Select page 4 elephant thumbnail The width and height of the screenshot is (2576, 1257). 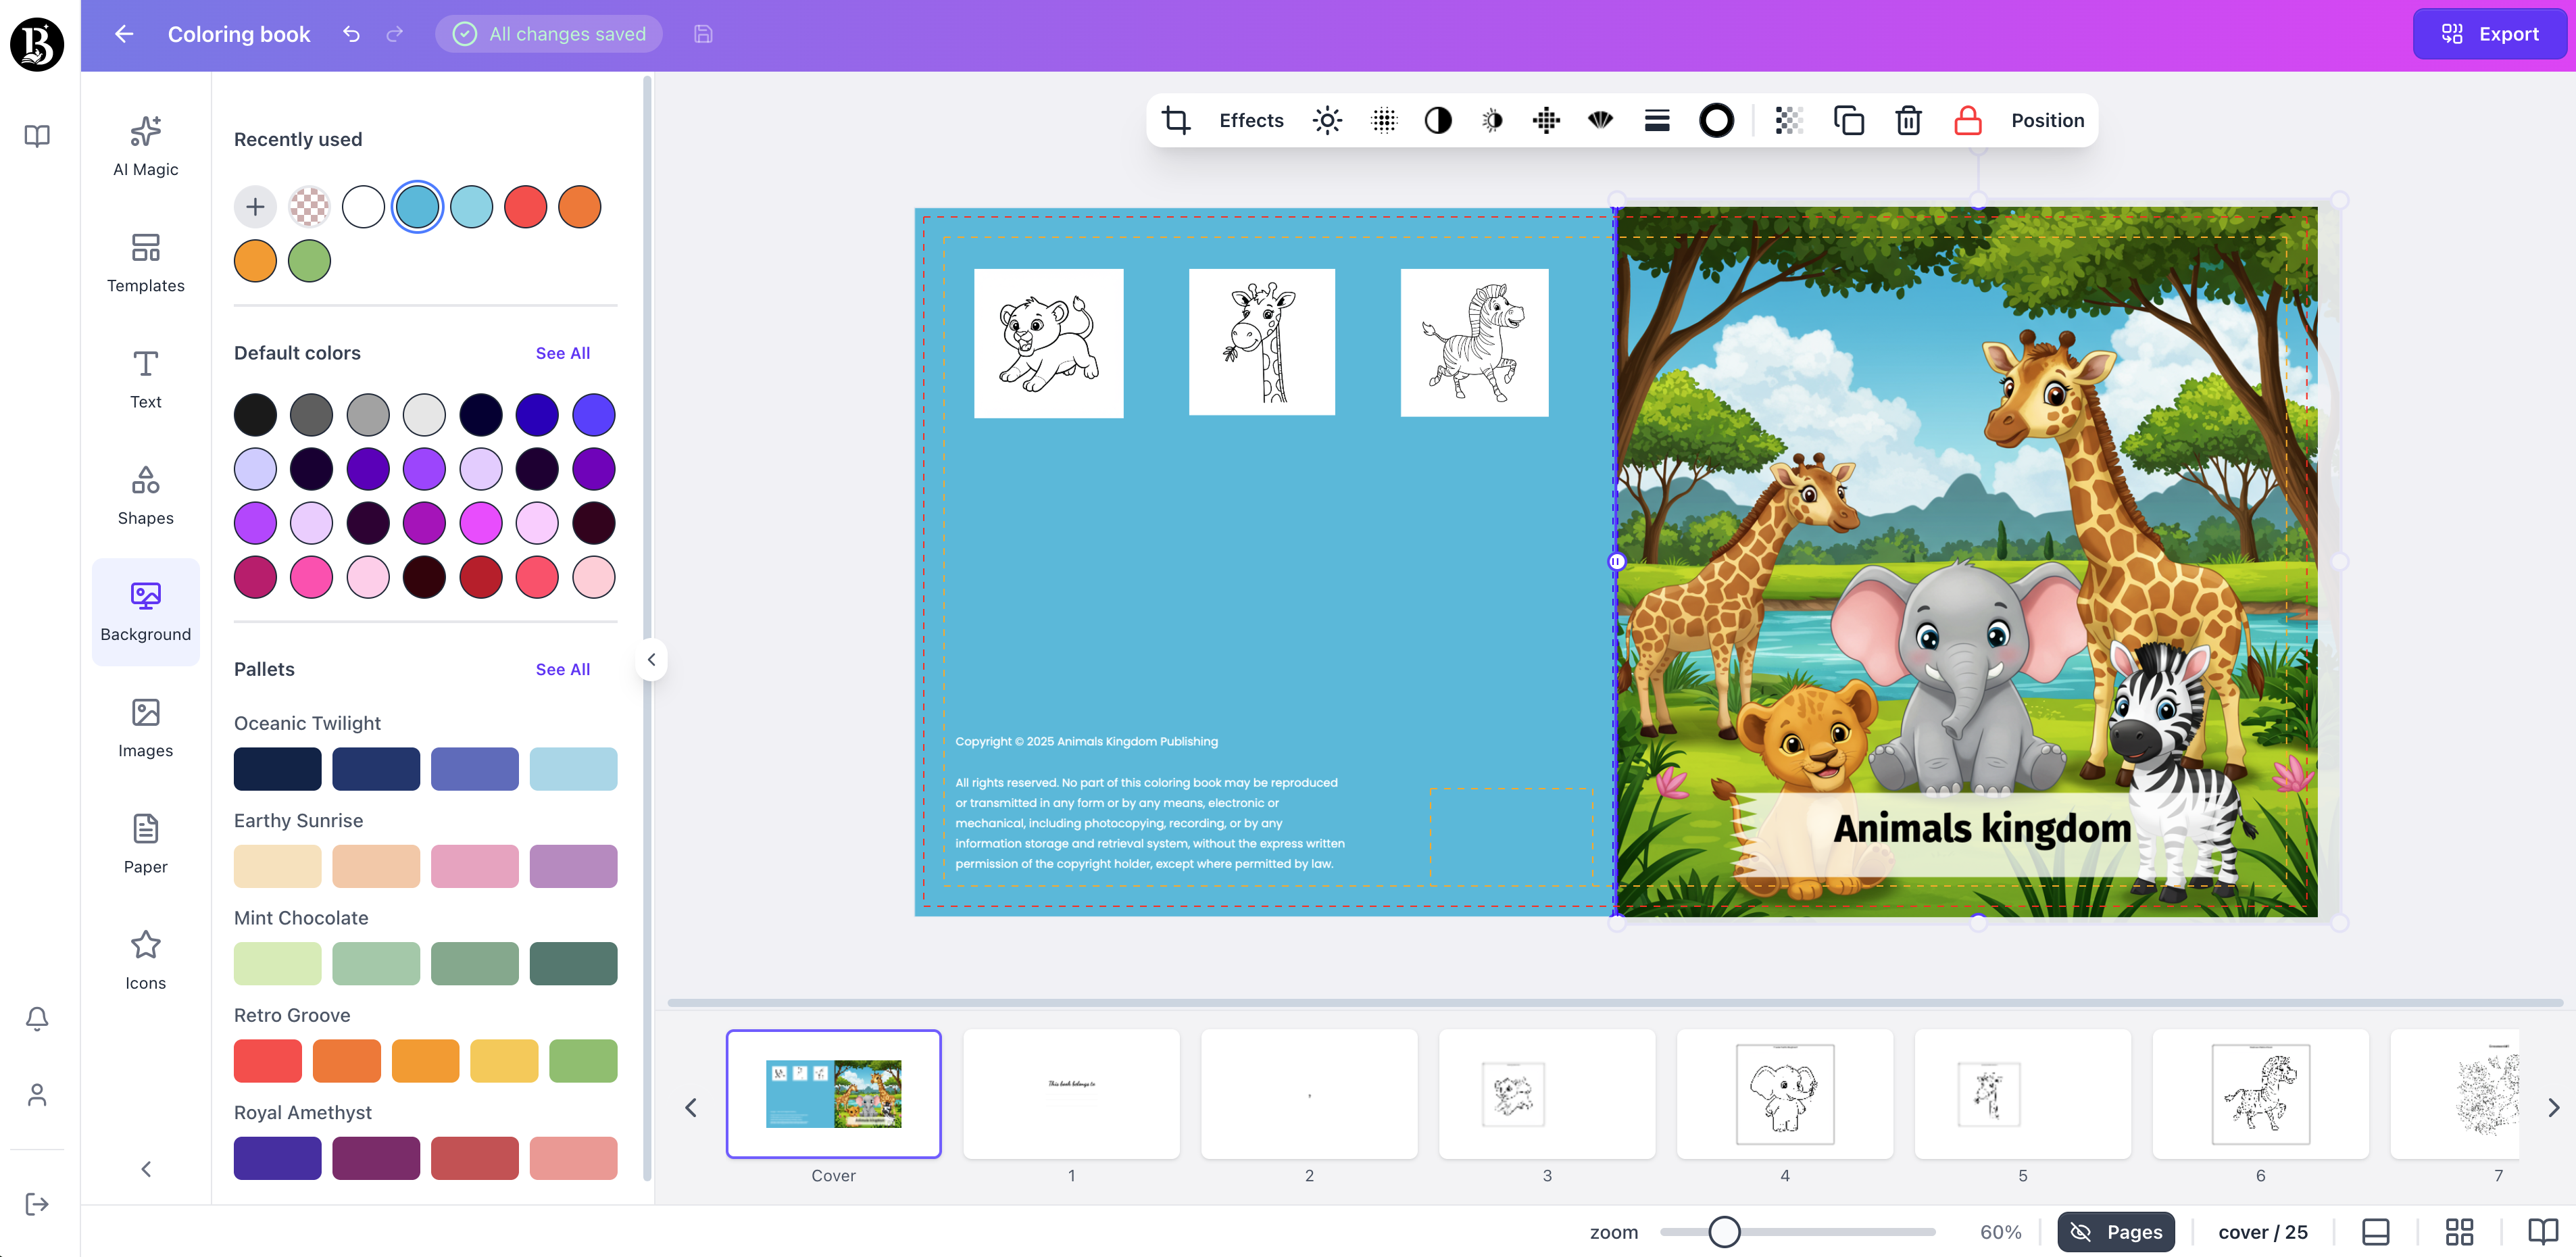(1784, 1093)
